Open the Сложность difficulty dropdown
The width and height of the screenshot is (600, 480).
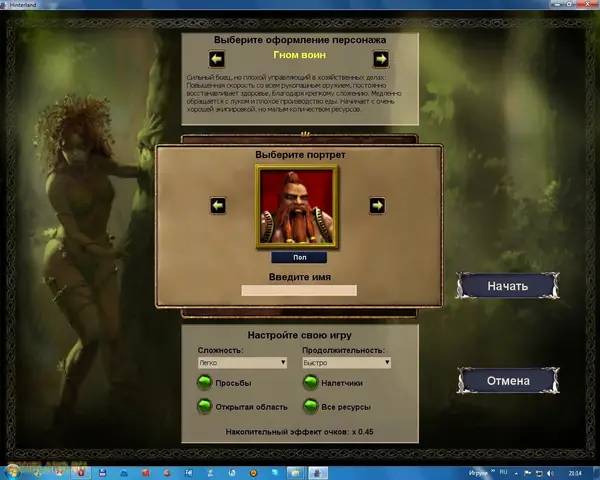point(243,362)
